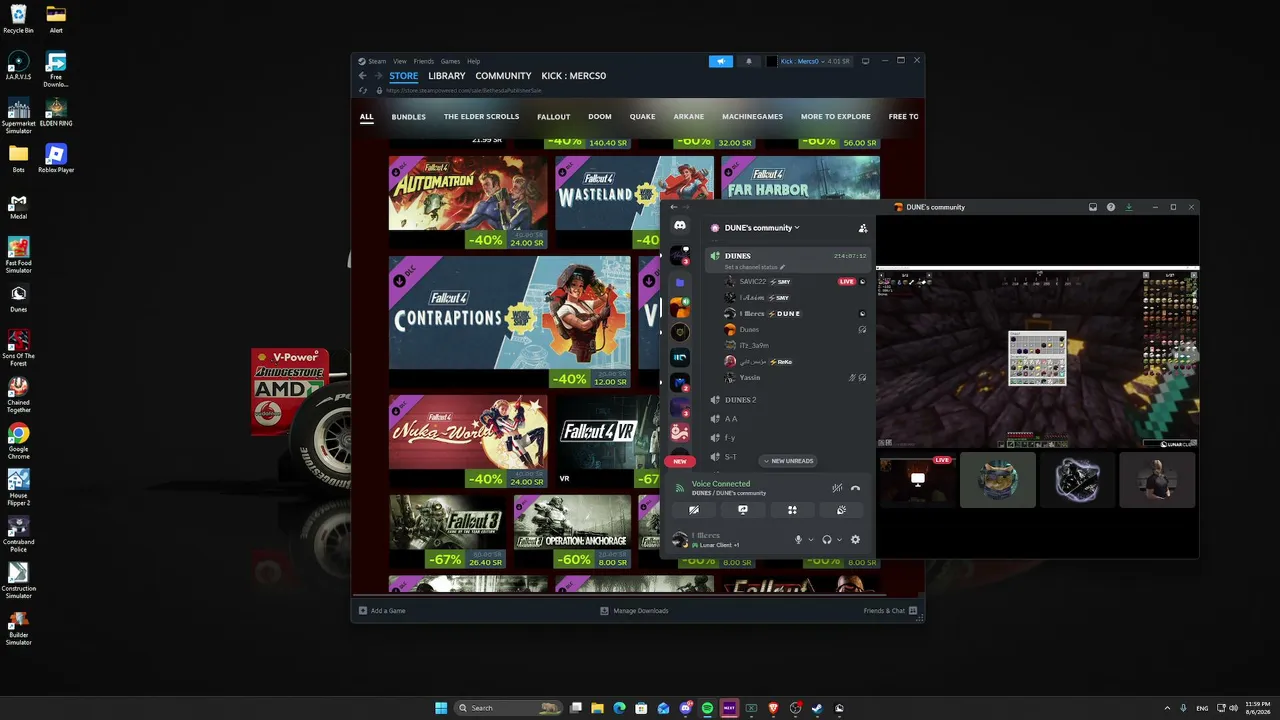Go back in Steam store navigation

click(363, 76)
